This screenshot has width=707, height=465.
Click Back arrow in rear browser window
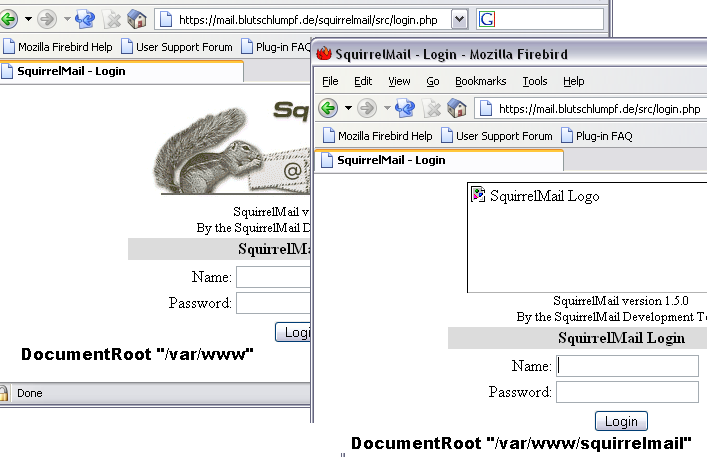pos(8,19)
